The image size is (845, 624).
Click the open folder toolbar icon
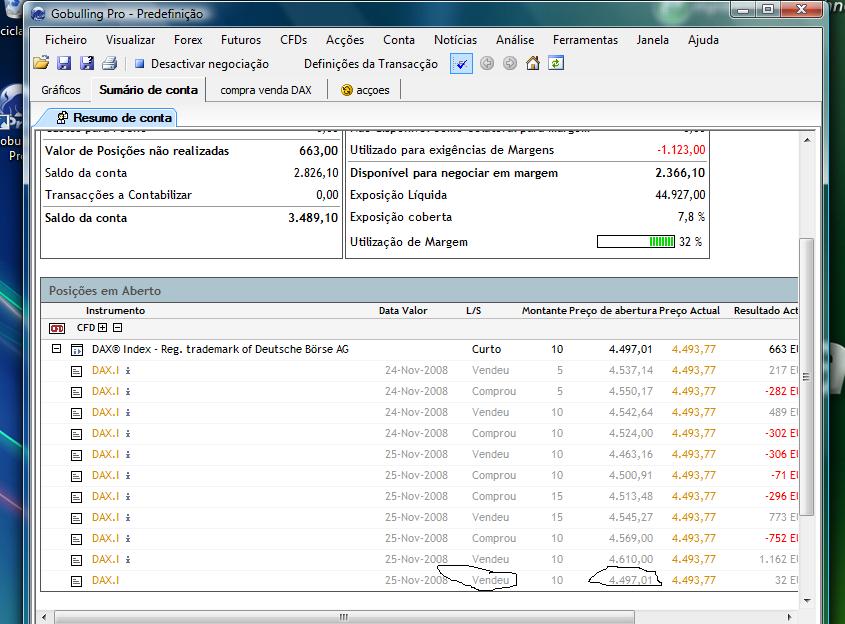coord(41,63)
